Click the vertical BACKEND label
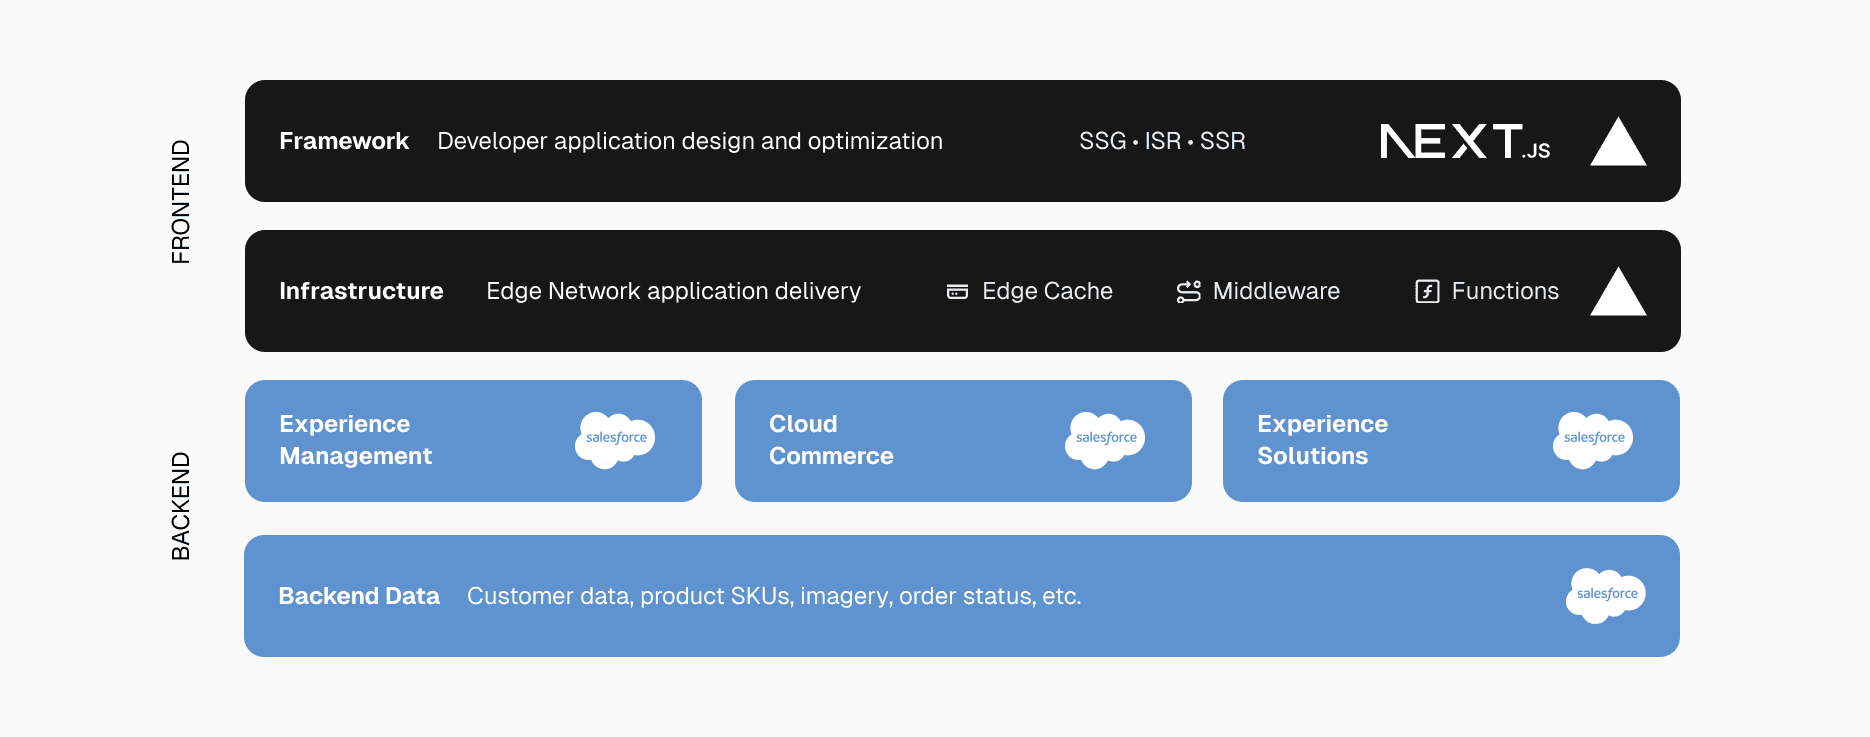Screen dimensions: 1870x737 coord(181,506)
